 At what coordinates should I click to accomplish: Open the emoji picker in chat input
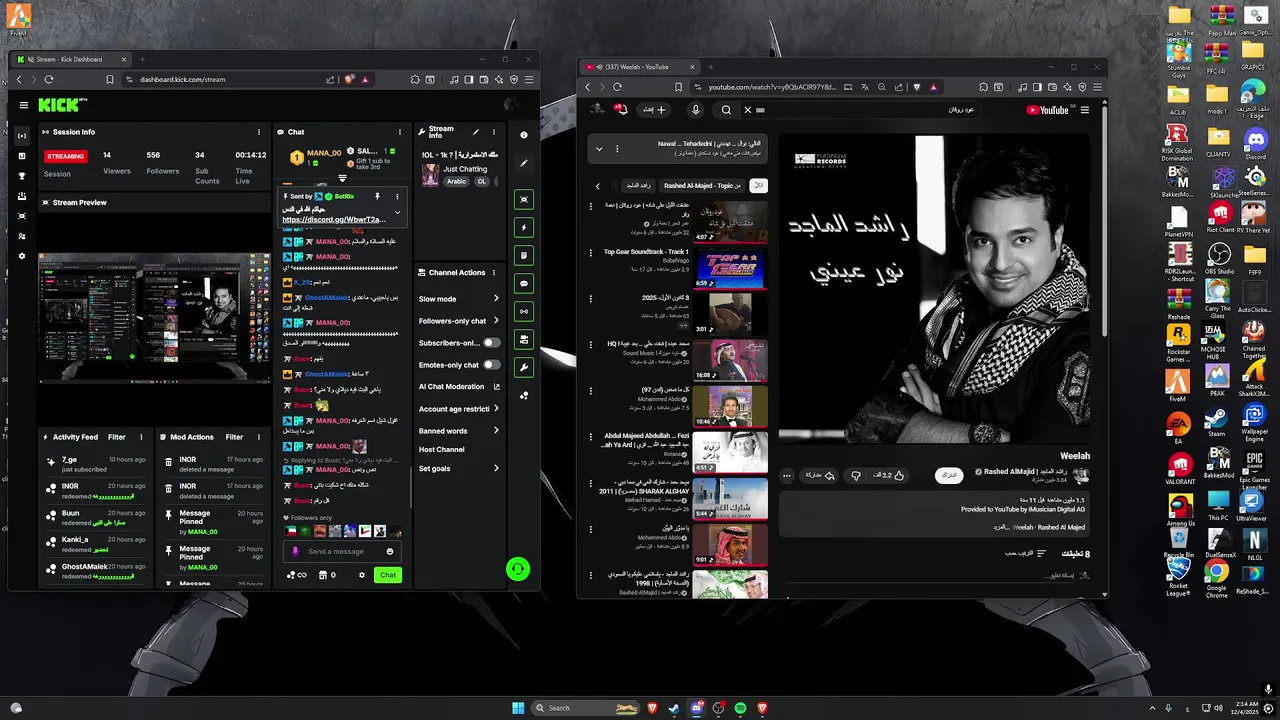(x=390, y=551)
